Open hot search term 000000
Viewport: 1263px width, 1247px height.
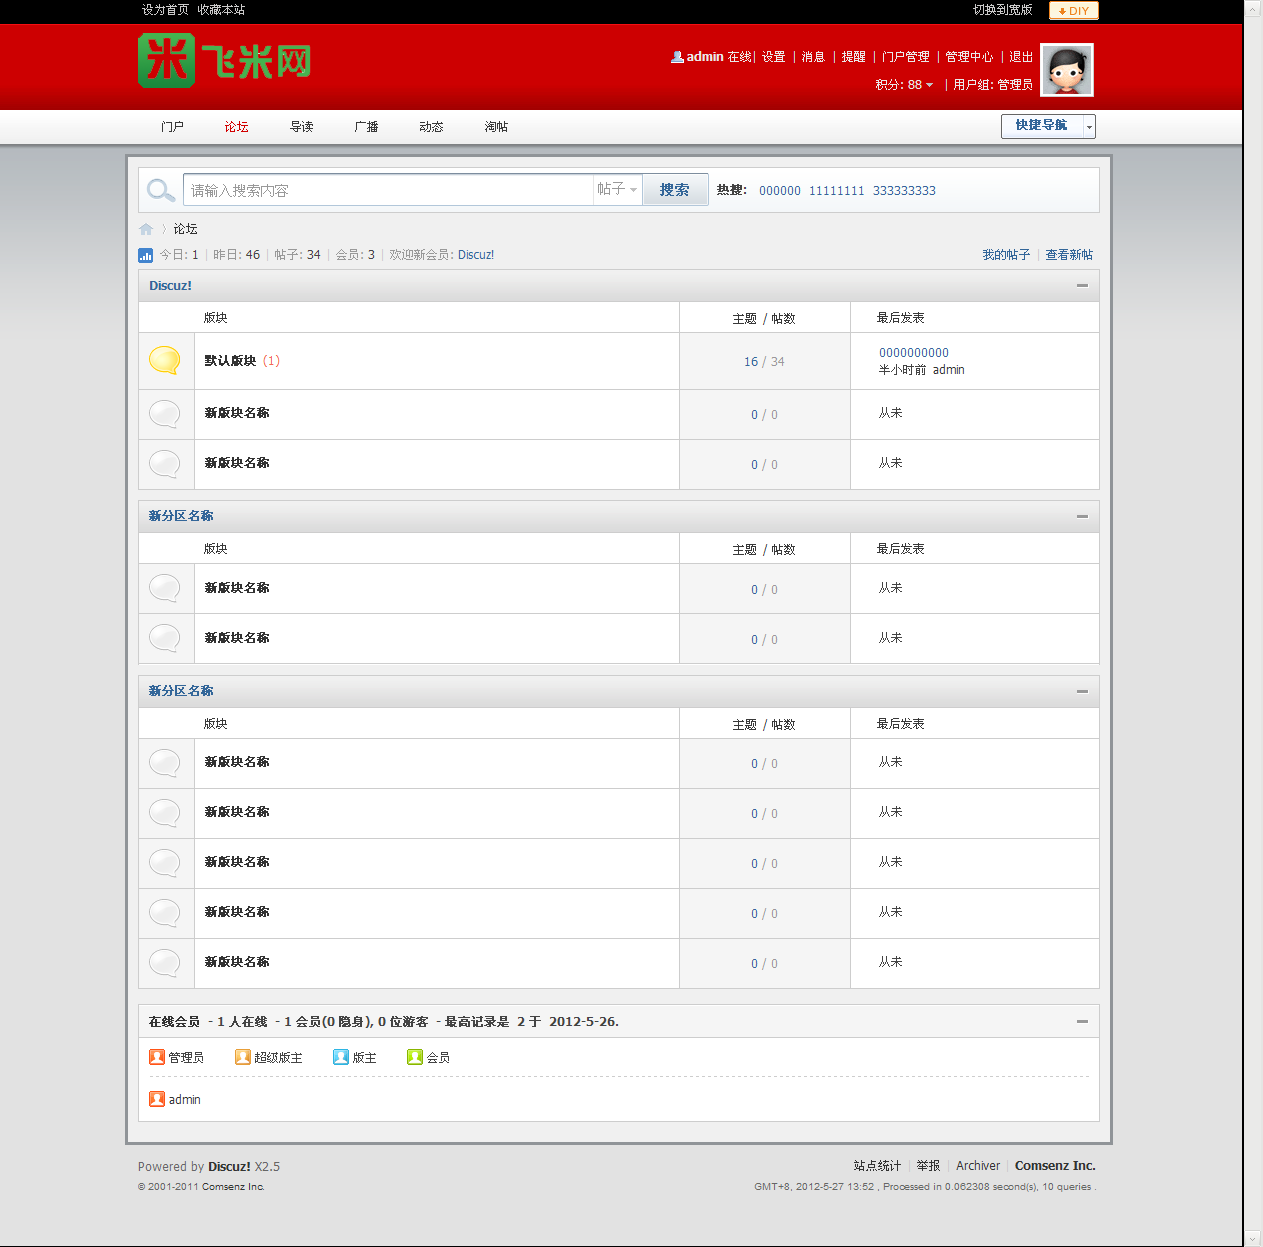point(780,191)
